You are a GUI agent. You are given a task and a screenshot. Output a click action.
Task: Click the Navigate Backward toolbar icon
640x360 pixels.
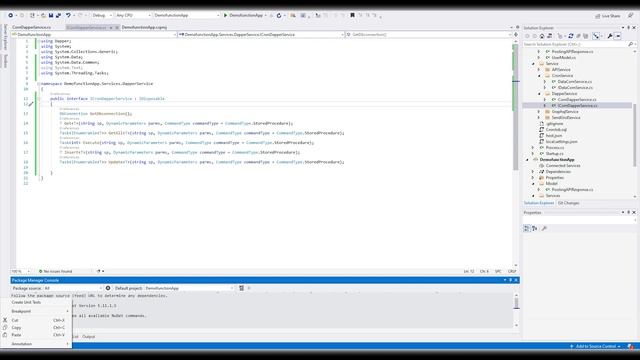point(11,15)
